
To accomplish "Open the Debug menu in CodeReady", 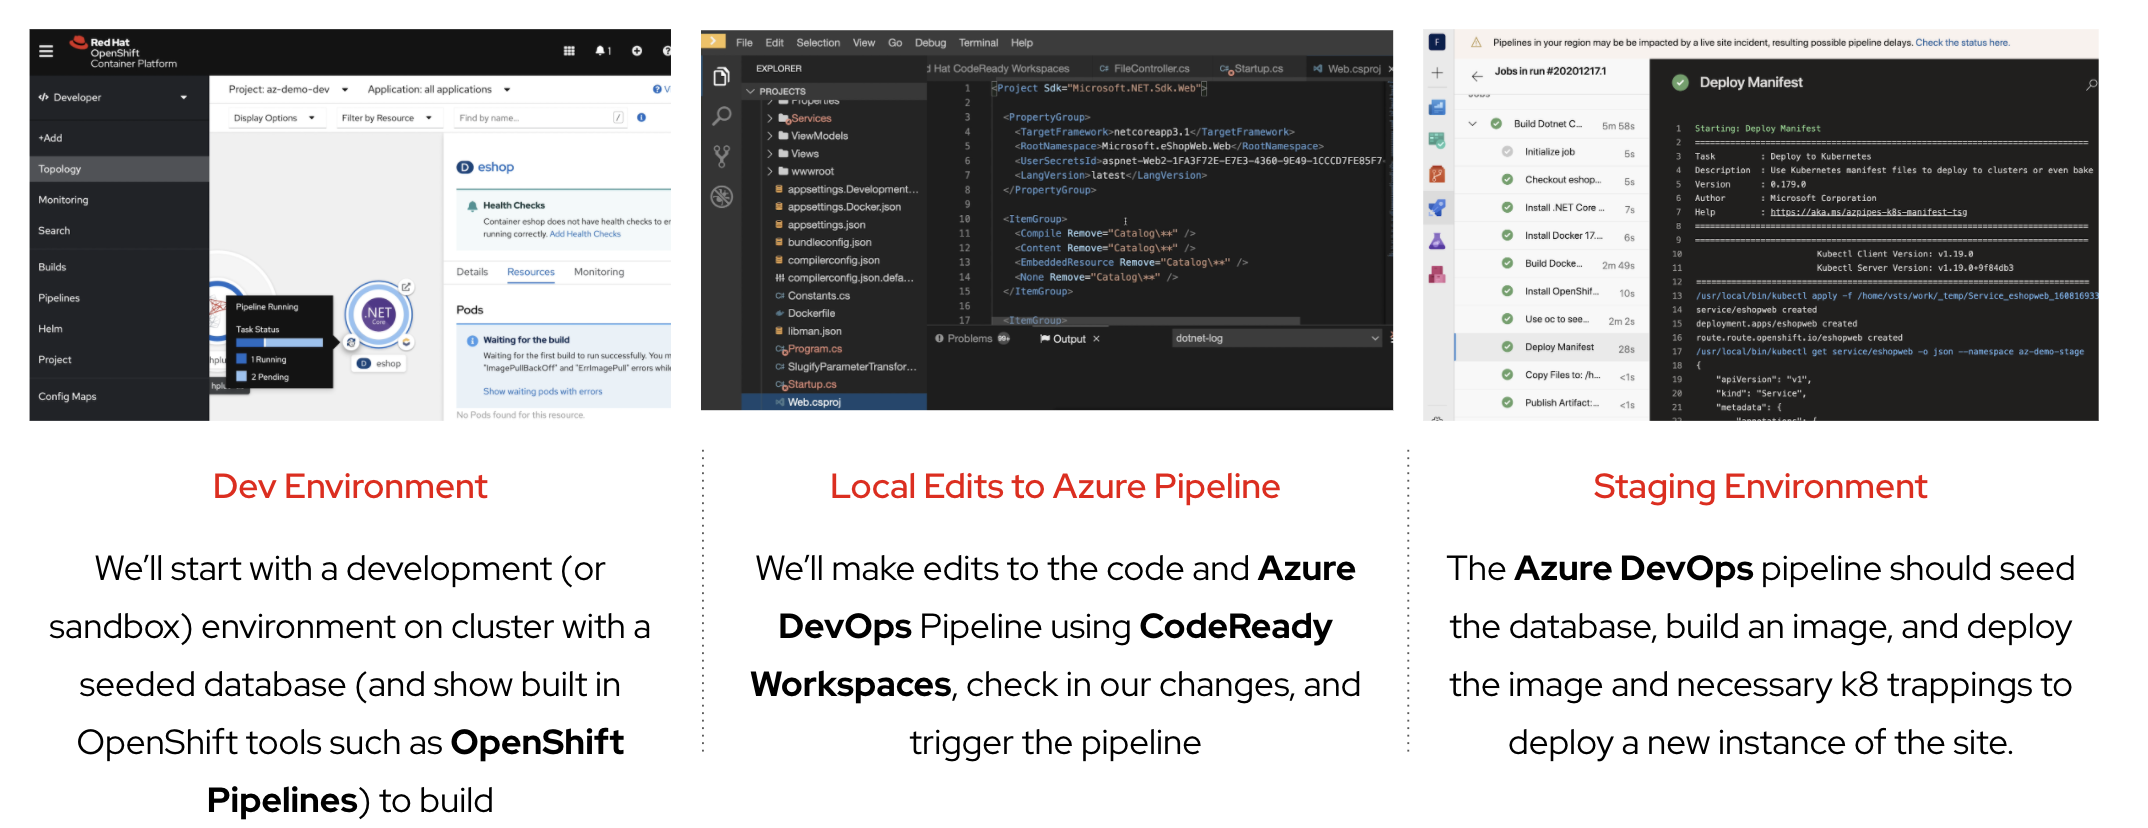I will pyautogui.click(x=930, y=43).
